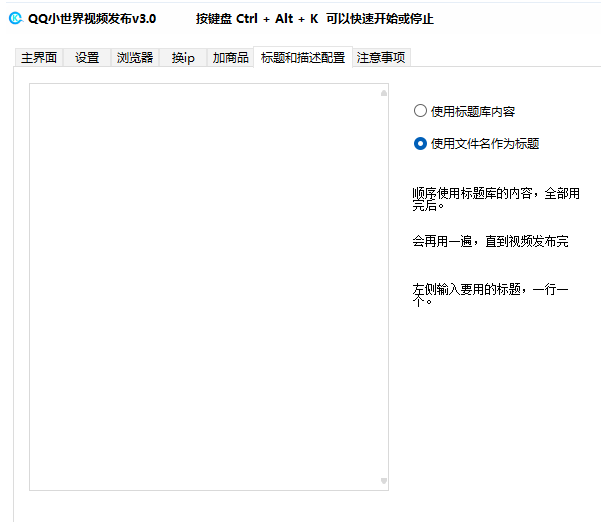Select the 使用标题库内容 radio button

(420, 112)
